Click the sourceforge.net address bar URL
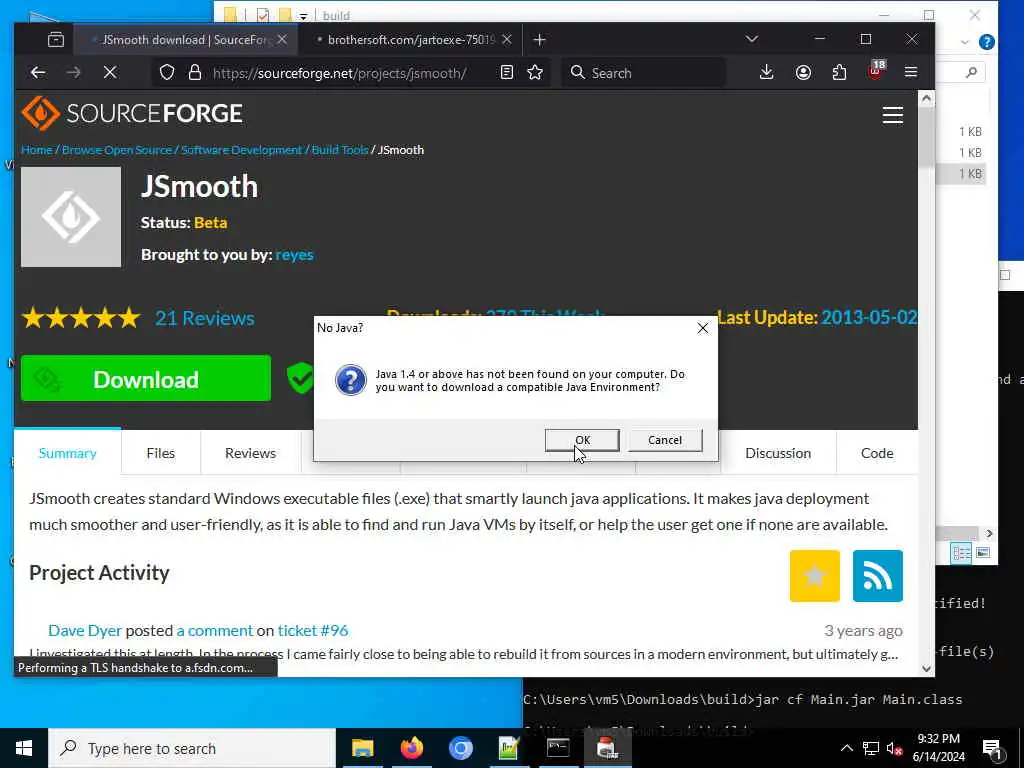The image size is (1024, 768). click(x=340, y=73)
